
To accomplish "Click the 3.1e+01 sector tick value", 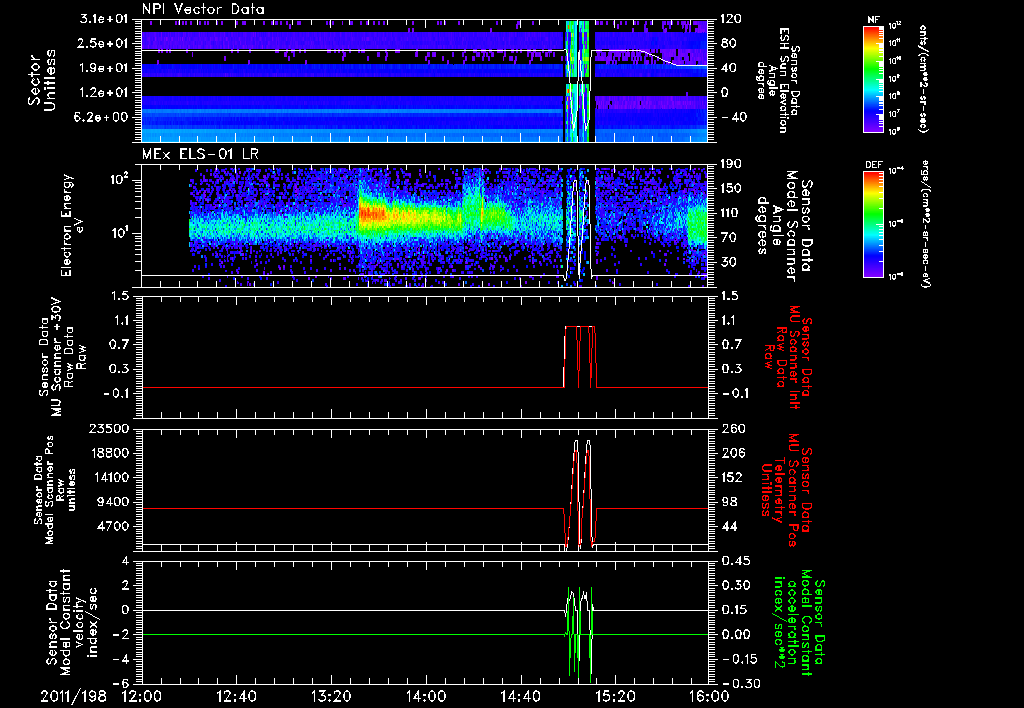I will [104, 19].
